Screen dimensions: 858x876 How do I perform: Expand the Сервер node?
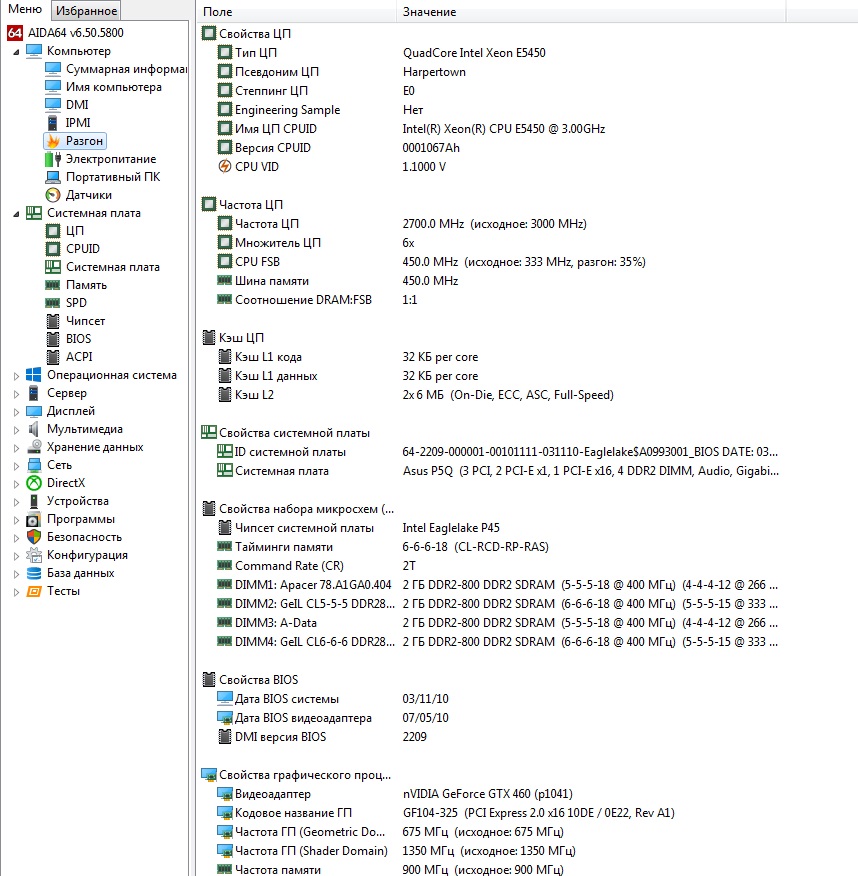pos(16,394)
